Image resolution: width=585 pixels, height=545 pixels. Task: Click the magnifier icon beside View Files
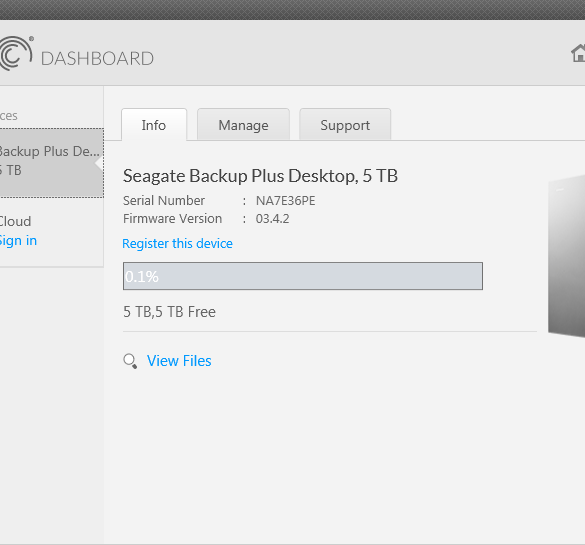point(130,361)
